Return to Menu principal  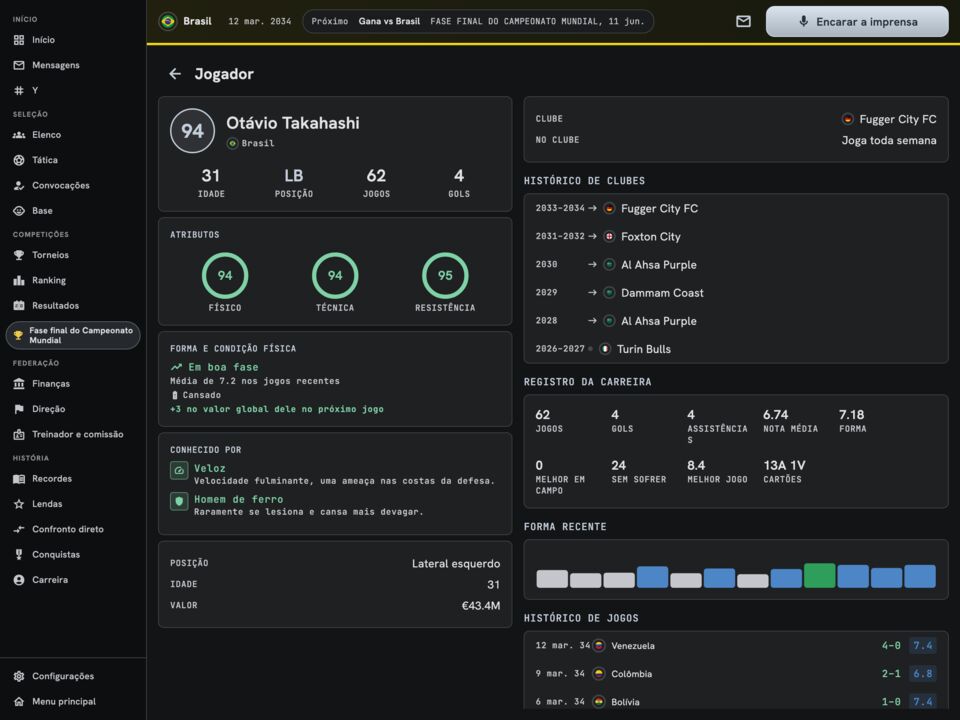tap(73, 702)
